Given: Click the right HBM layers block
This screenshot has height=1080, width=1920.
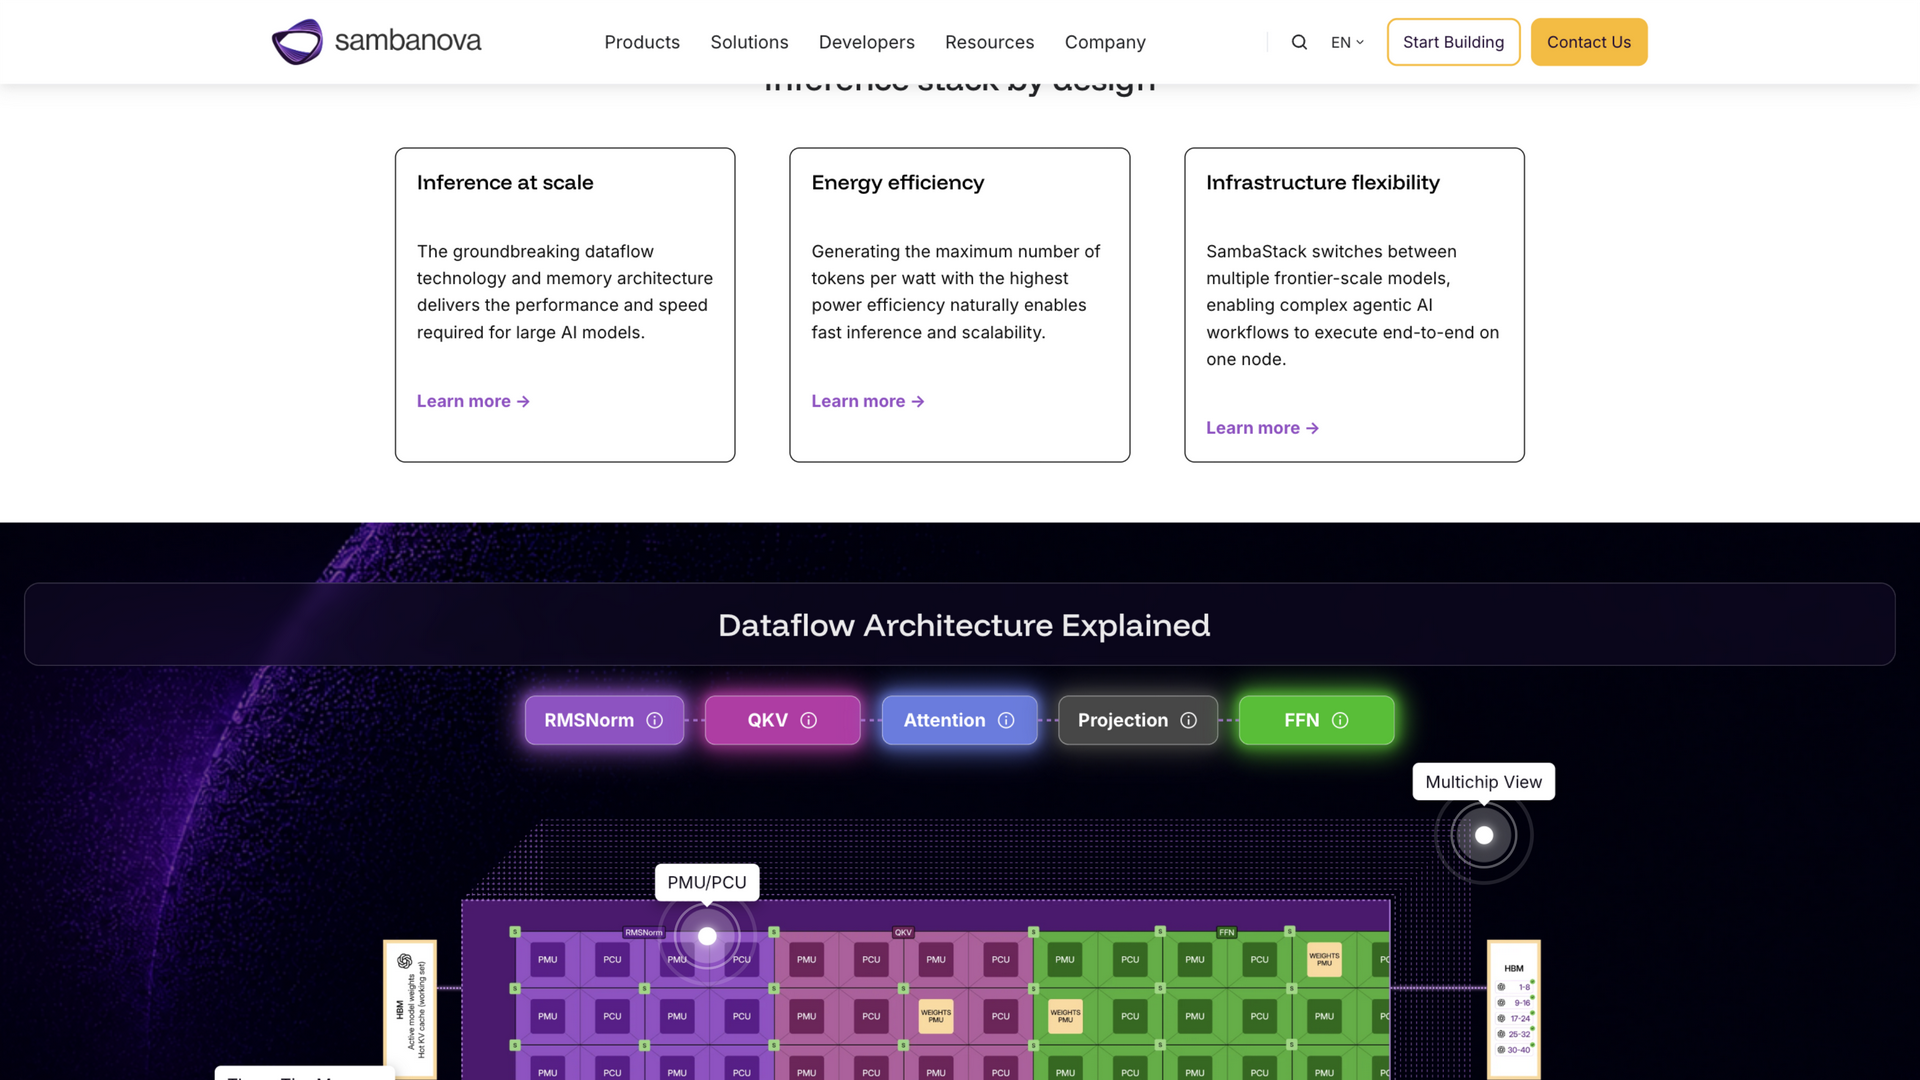Looking at the screenshot, I should [x=1514, y=1008].
